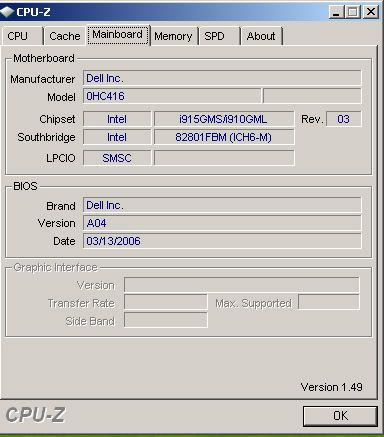Click the empty field next to Model

click(x=312, y=96)
